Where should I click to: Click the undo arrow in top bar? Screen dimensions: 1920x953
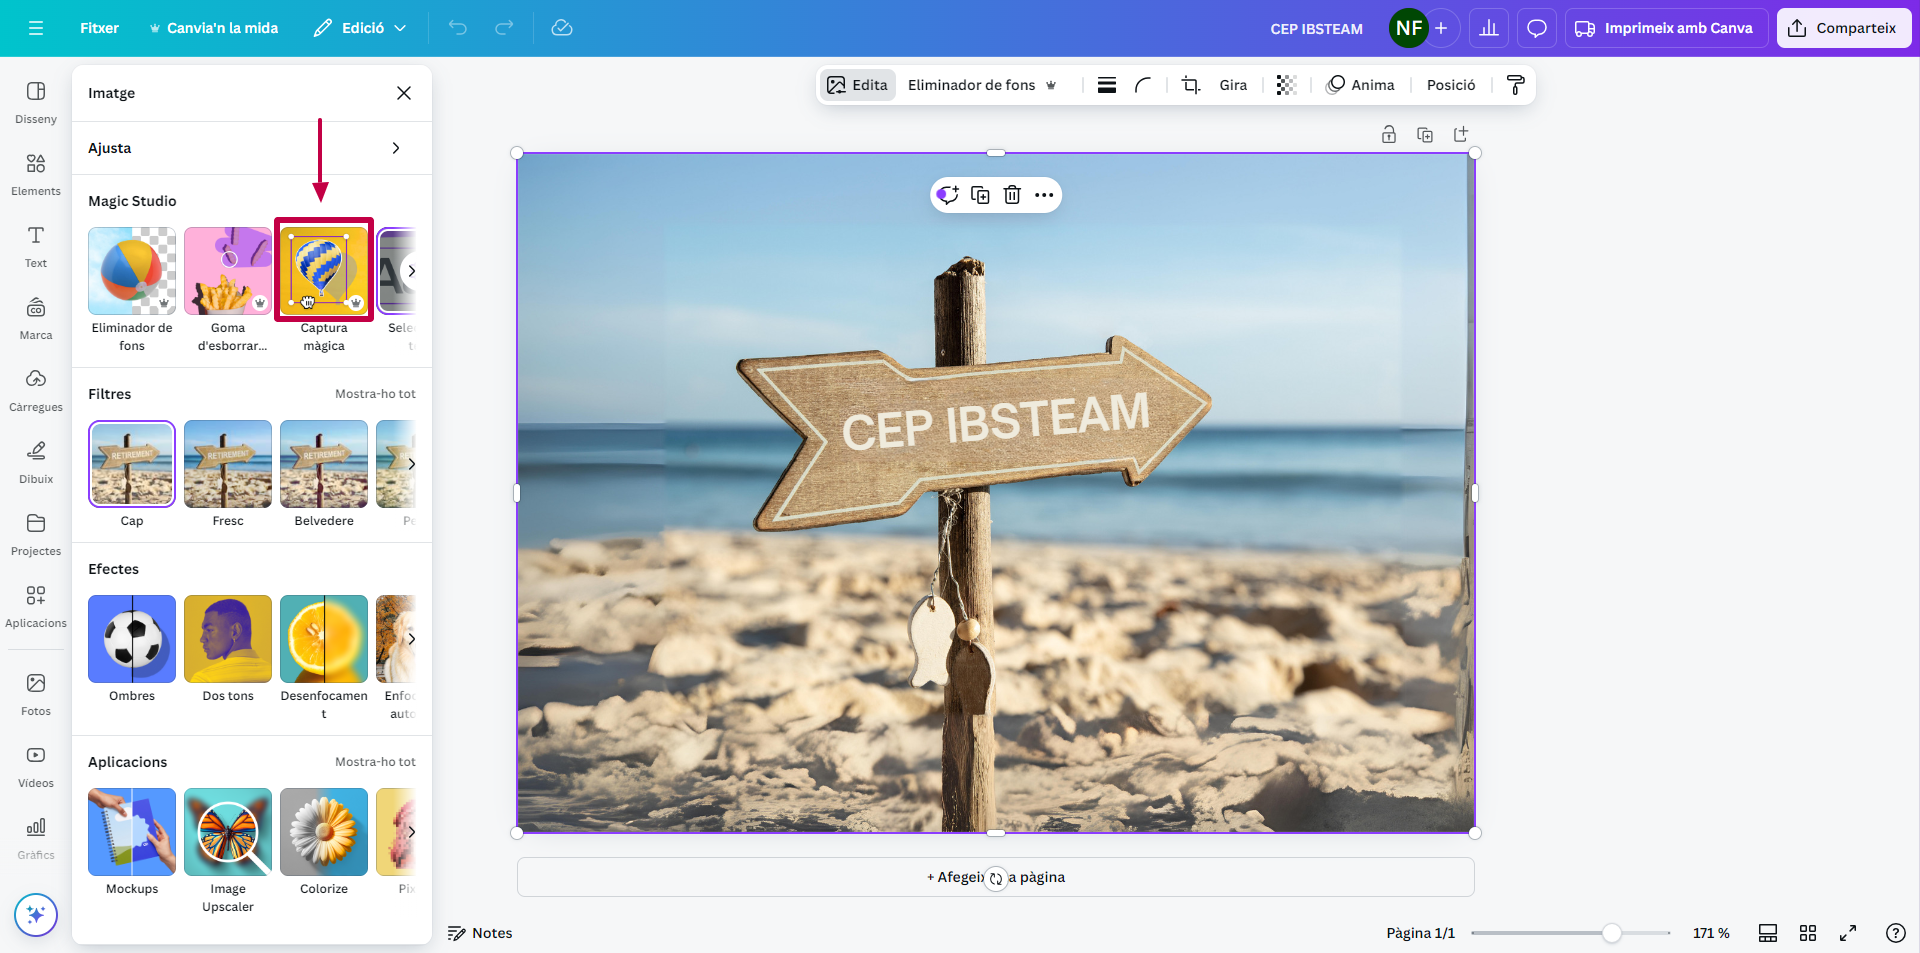point(457,28)
